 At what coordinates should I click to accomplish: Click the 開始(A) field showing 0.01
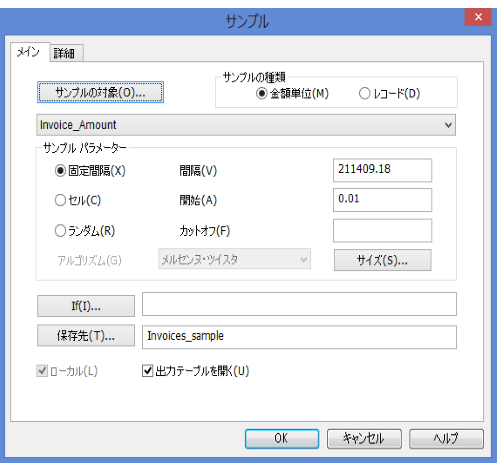382,200
